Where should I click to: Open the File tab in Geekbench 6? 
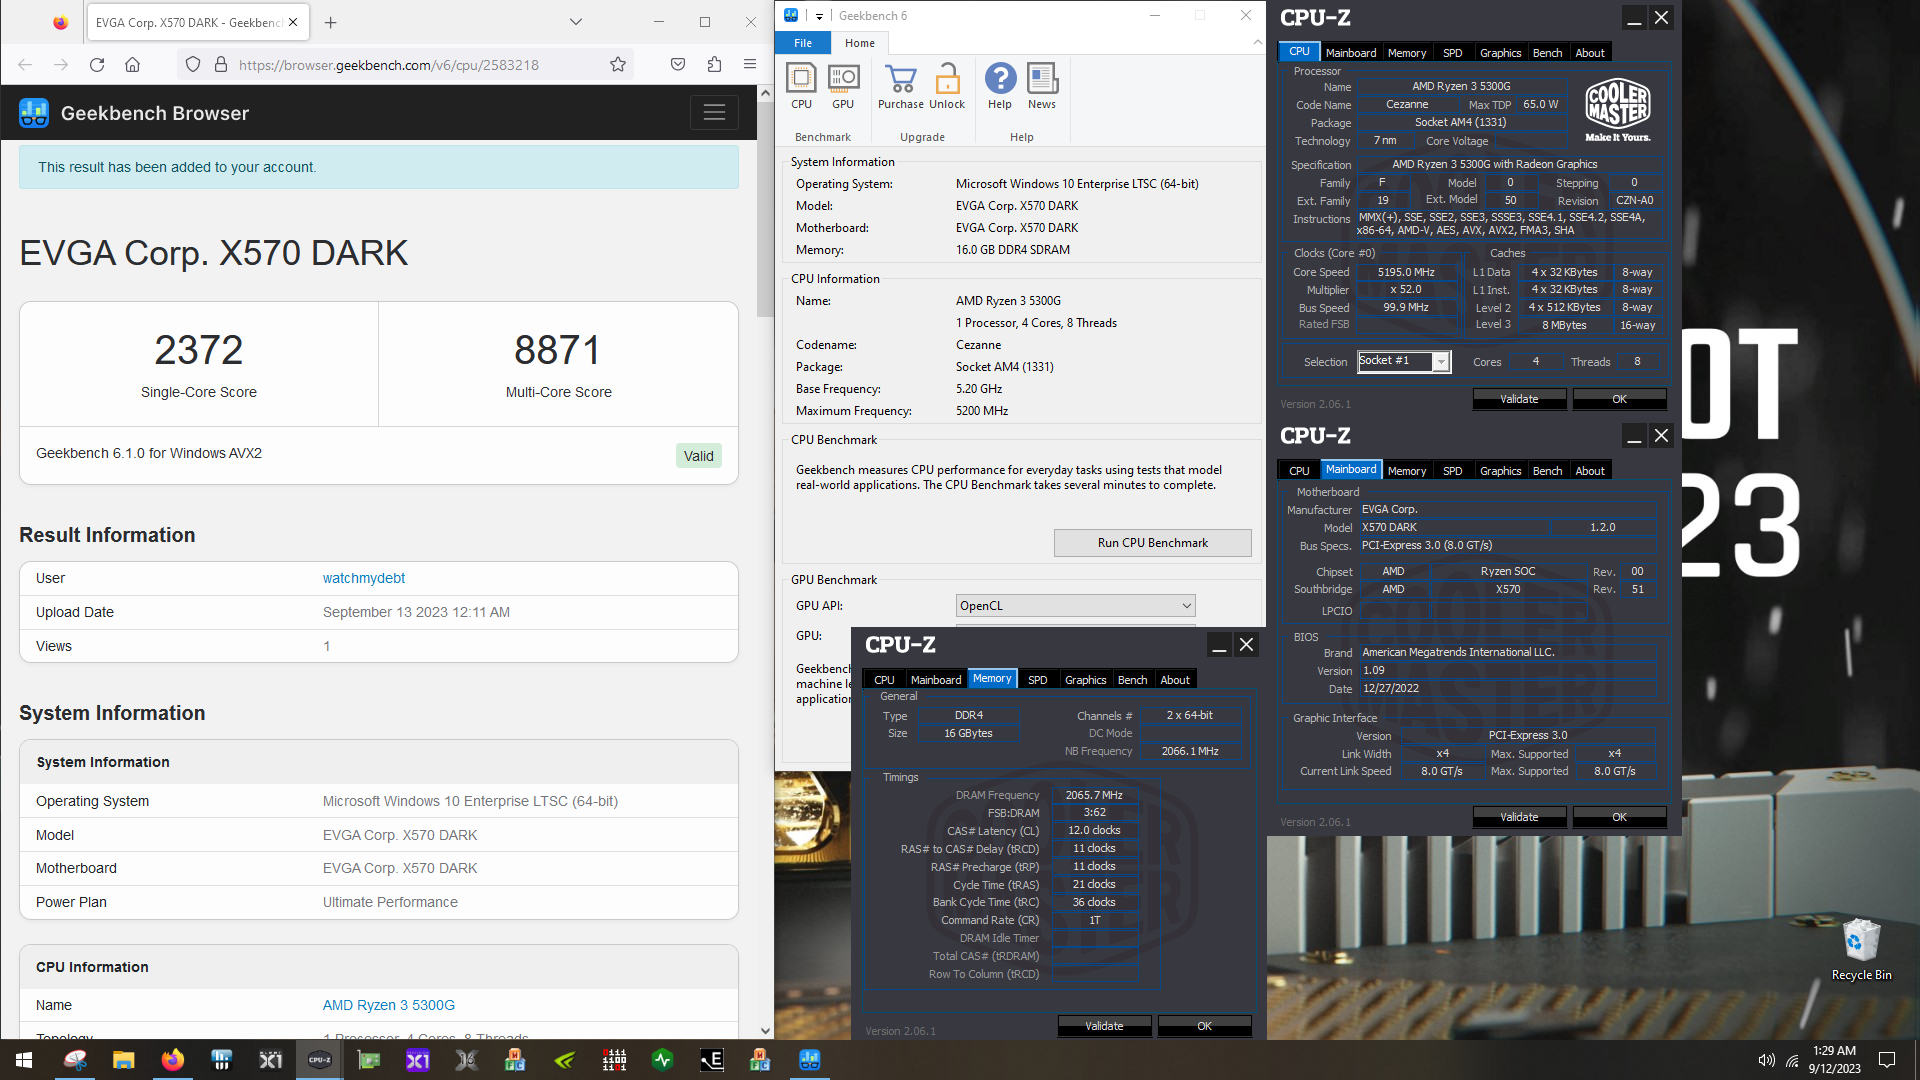[x=803, y=43]
